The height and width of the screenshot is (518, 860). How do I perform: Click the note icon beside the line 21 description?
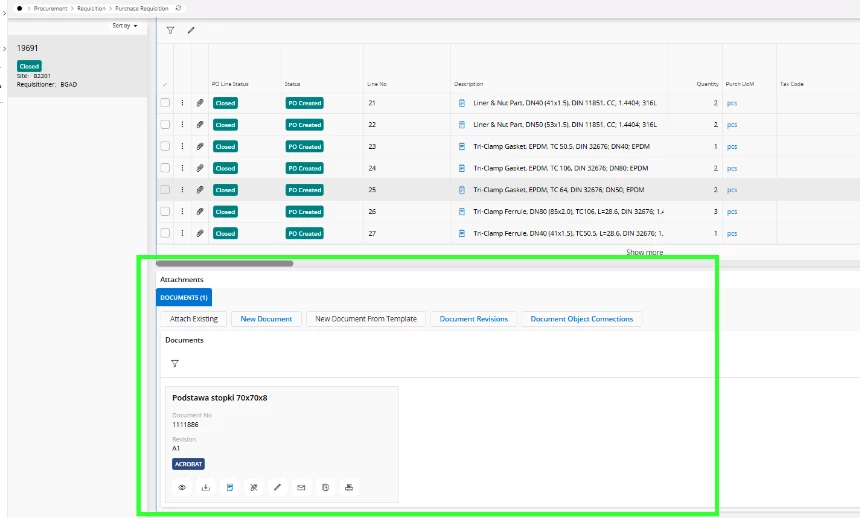pyautogui.click(x=462, y=103)
